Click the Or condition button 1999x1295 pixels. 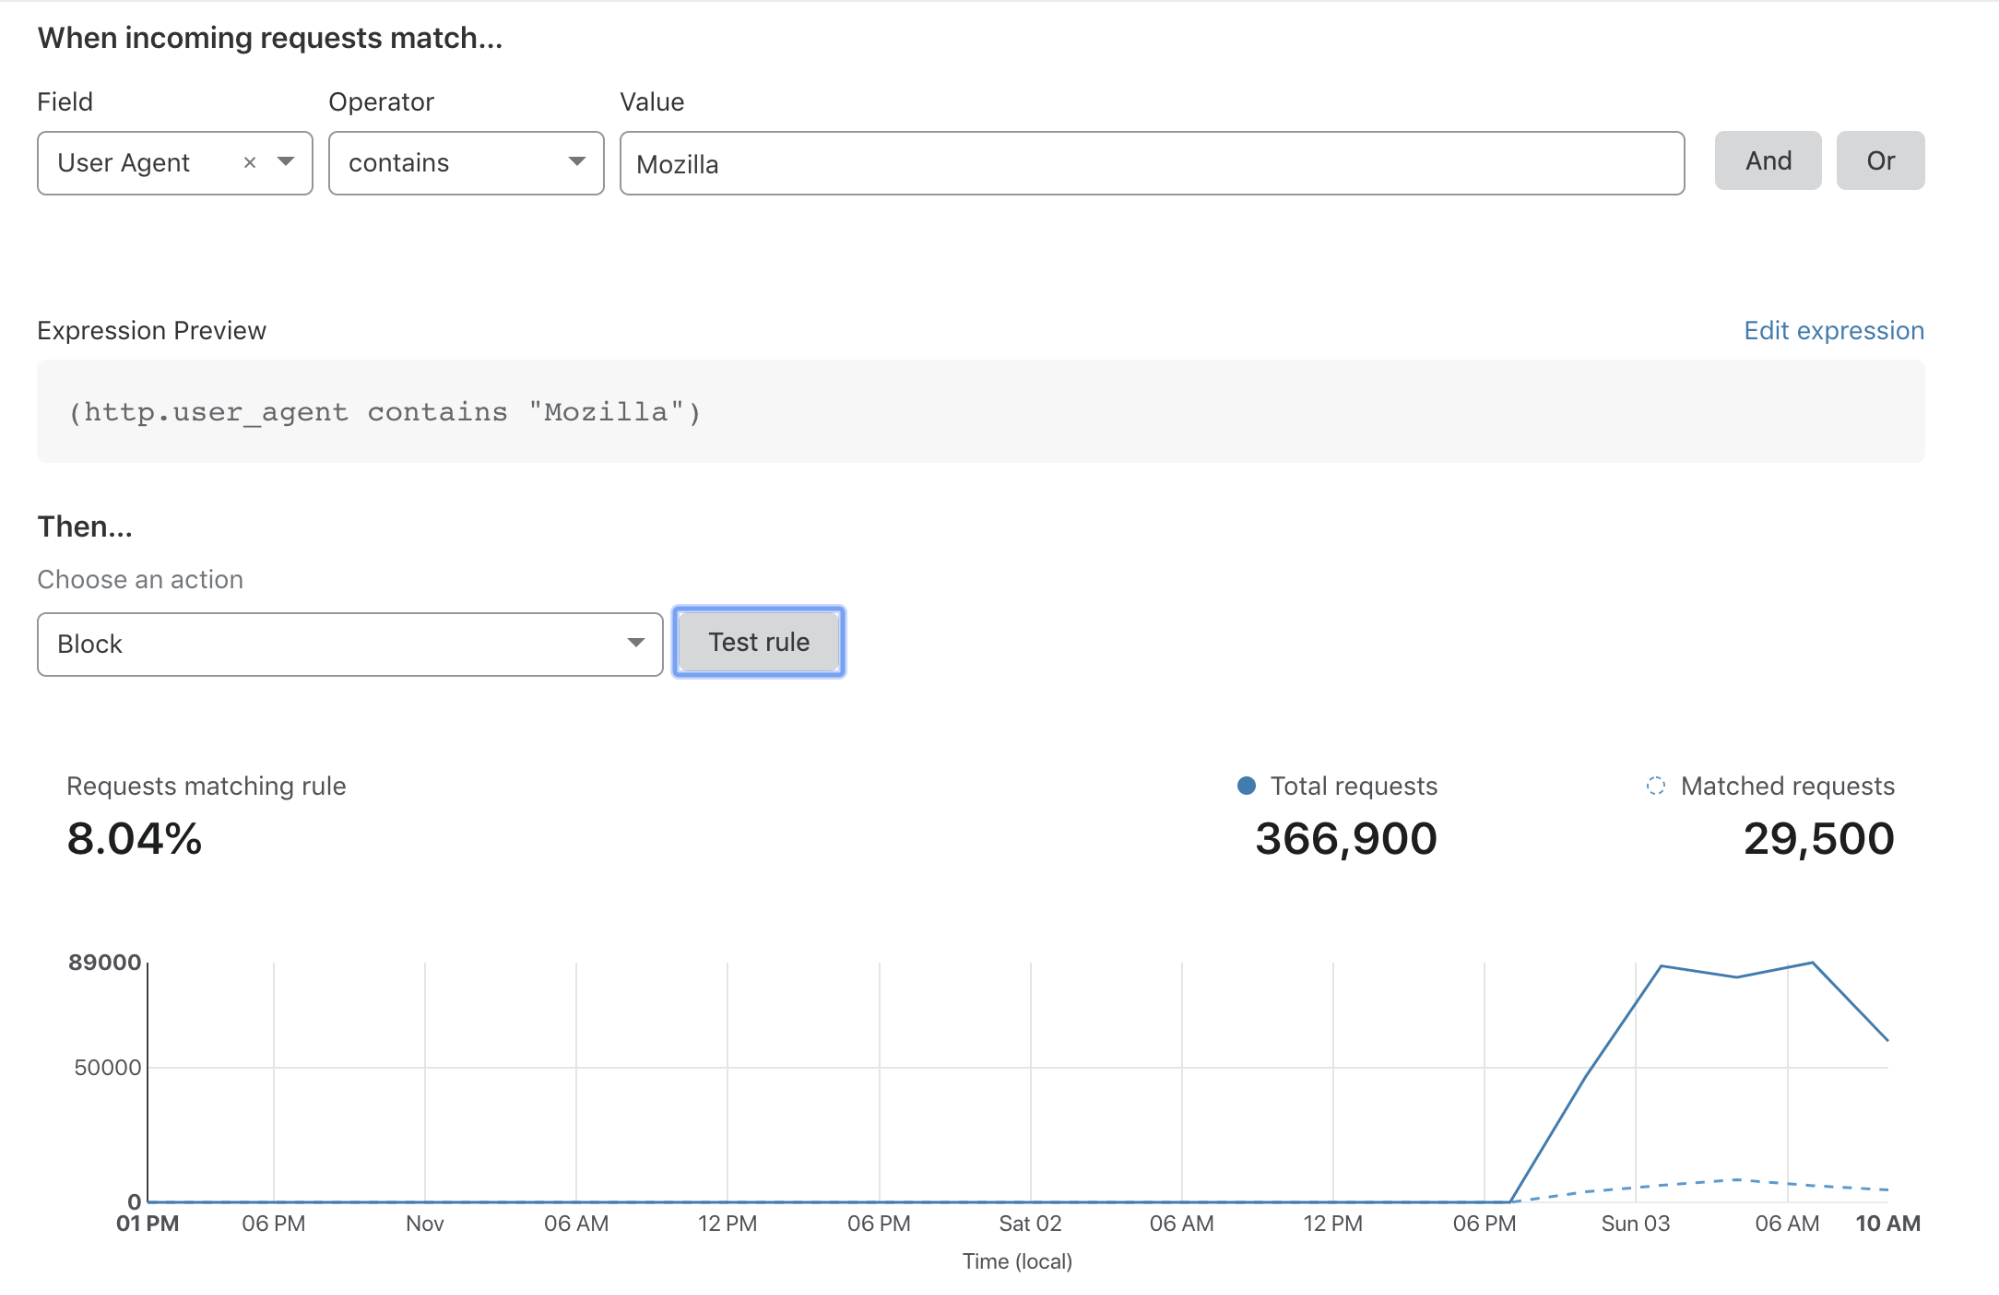[1880, 160]
